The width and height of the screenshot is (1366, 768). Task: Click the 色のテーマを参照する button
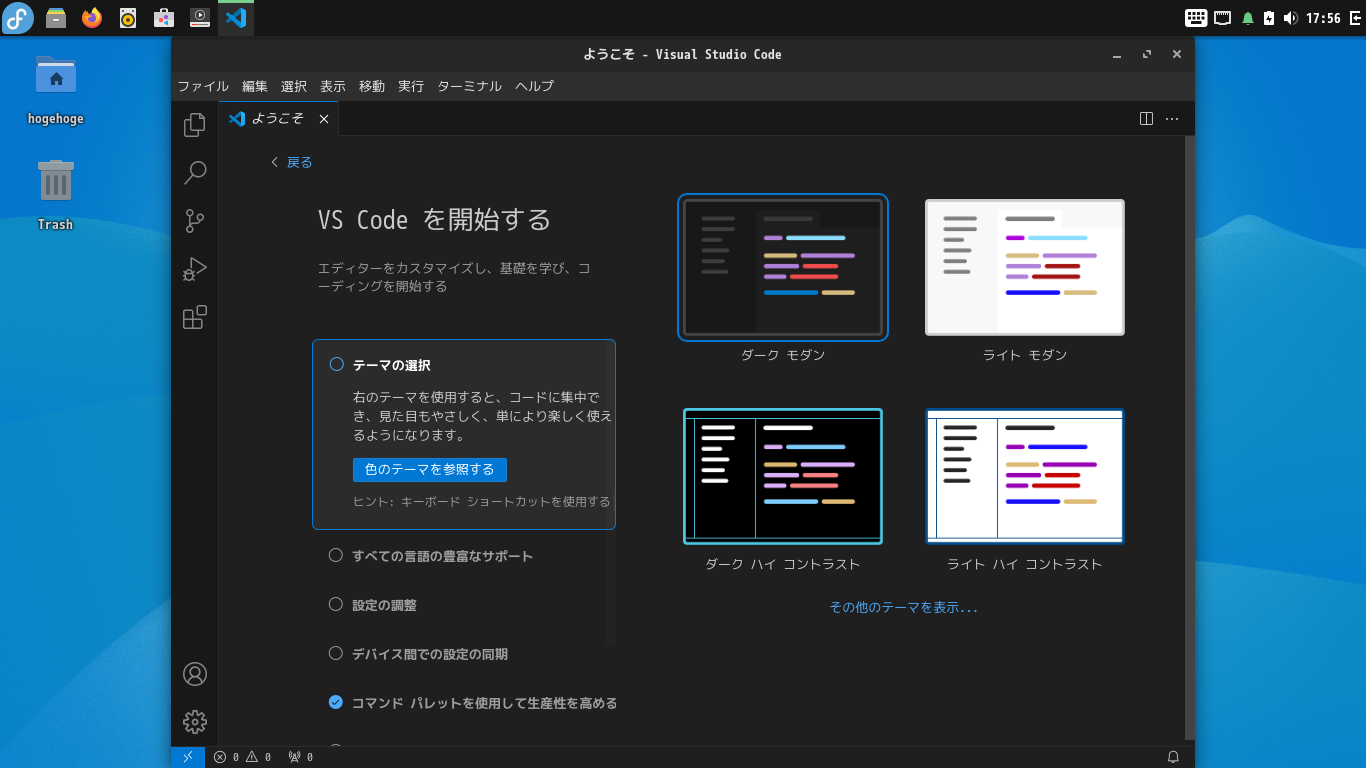pos(430,470)
